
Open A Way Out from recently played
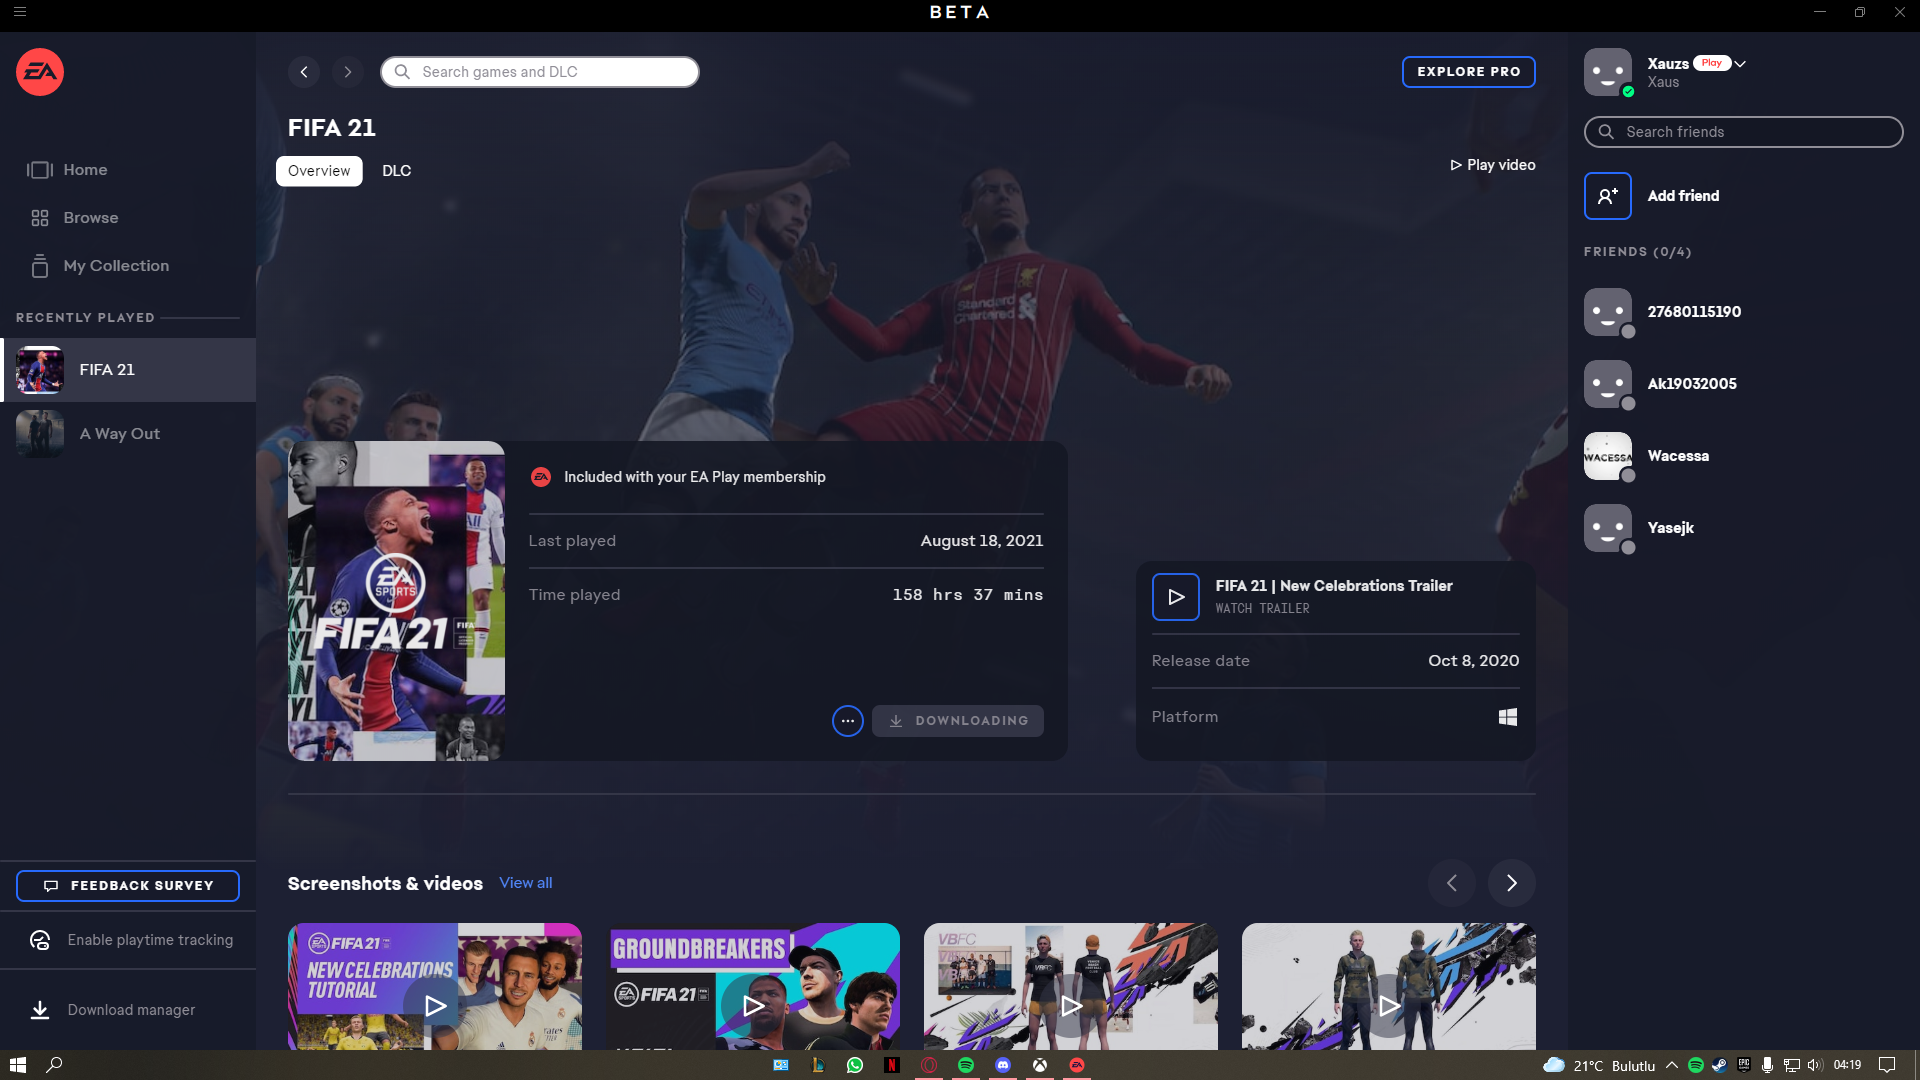[120, 434]
